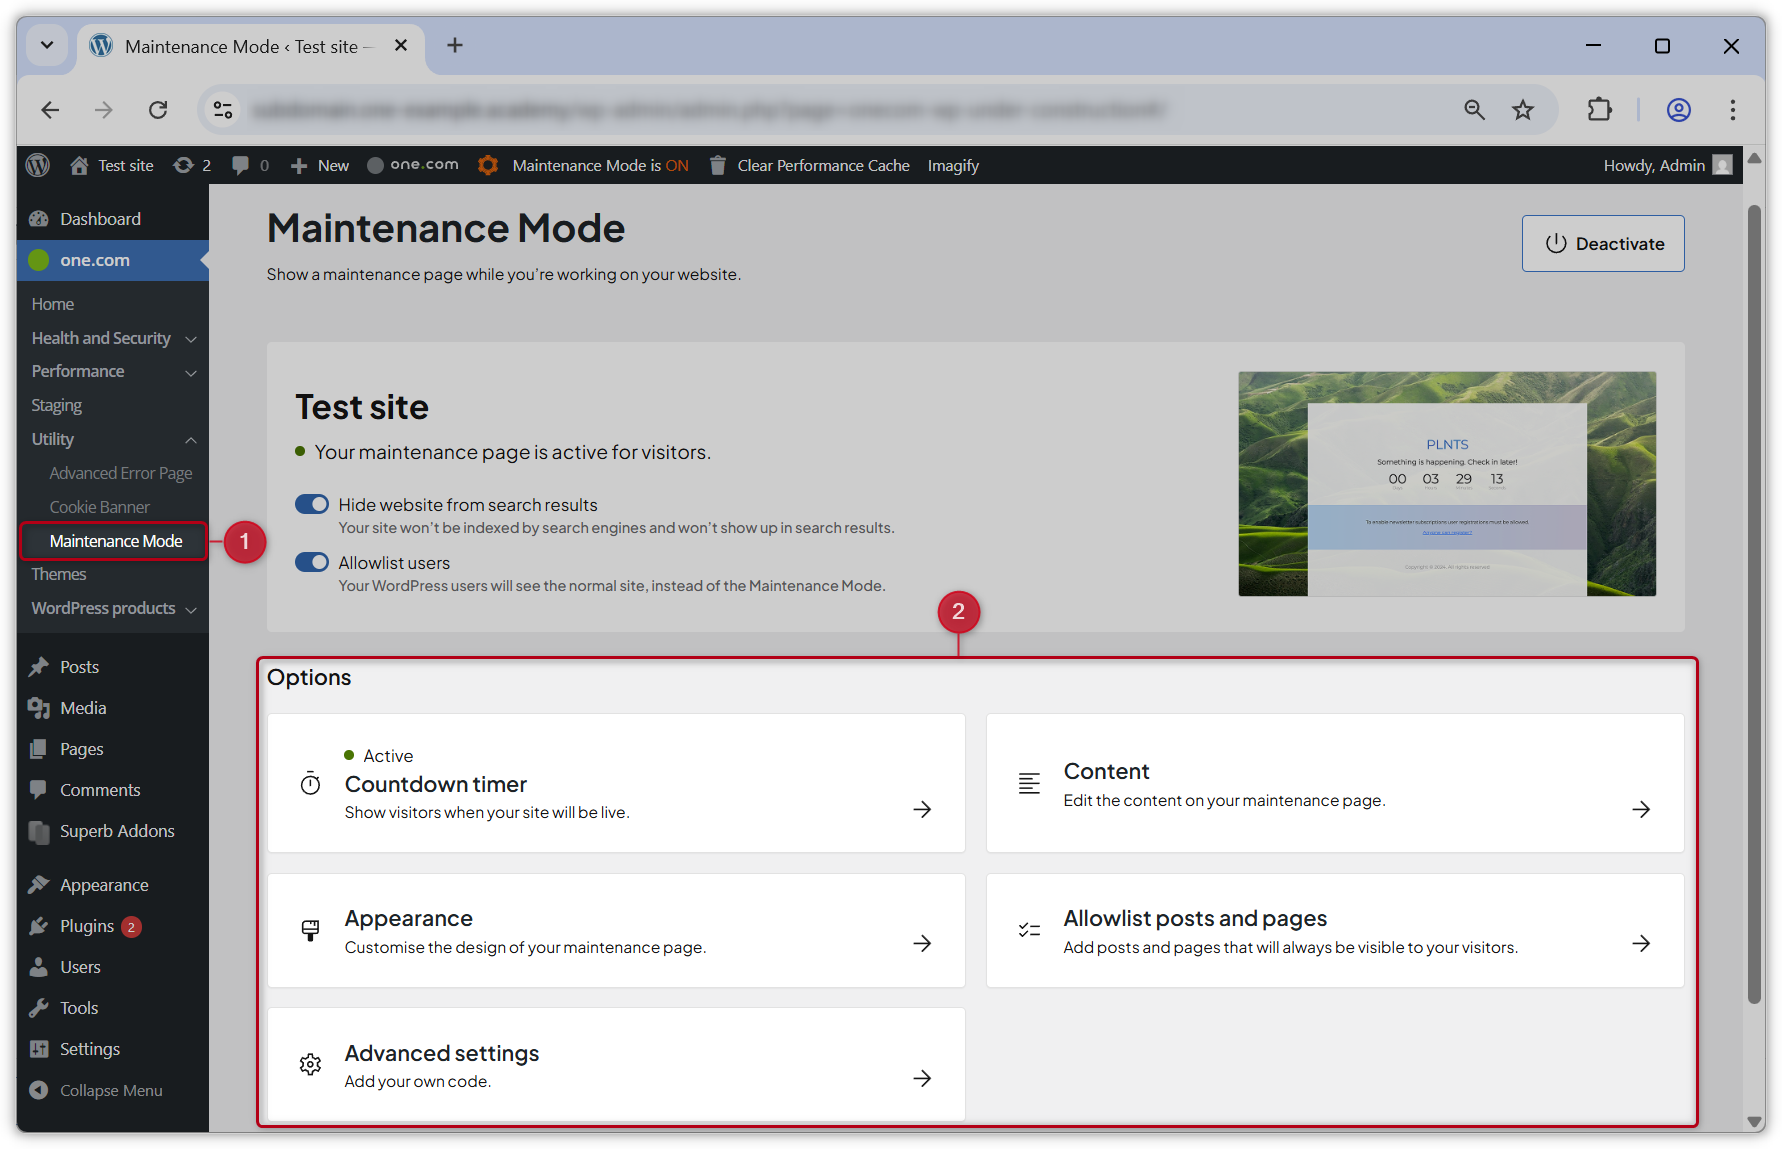The image size is (1782, 1149).
Task: Open Media via its library icon
Action: (39, 707)
